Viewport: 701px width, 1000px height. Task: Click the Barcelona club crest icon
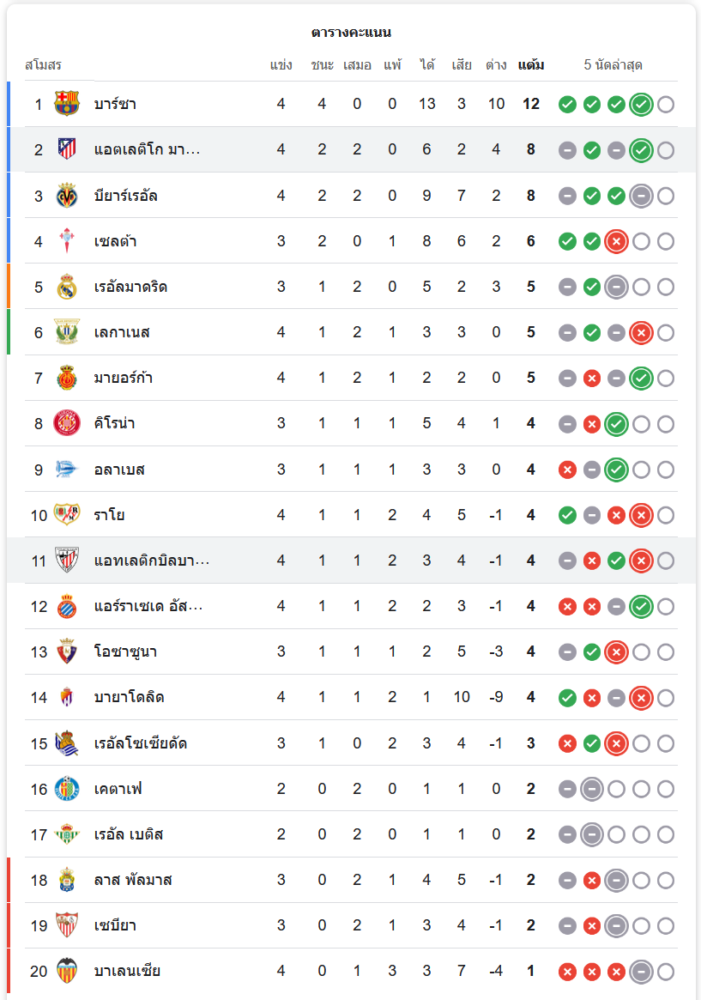click(67, 104)
